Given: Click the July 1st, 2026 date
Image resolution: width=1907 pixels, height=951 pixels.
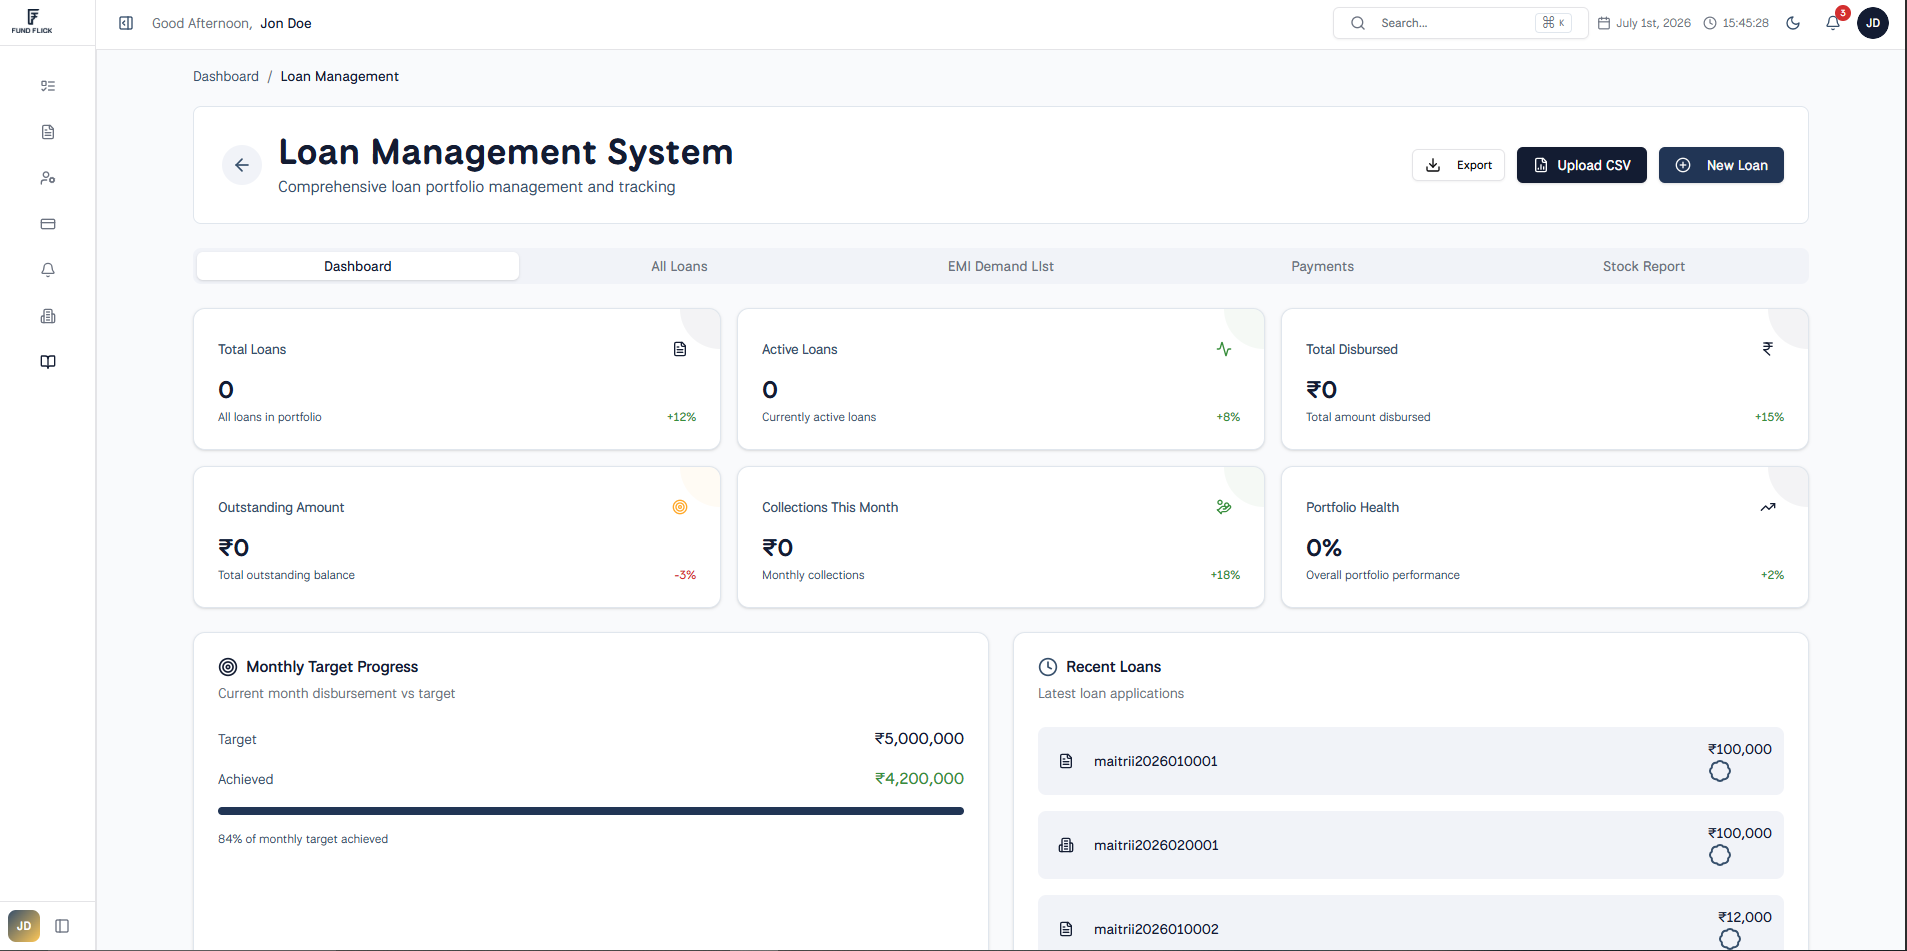Looking at the screenshot, I should [1653, 23].
